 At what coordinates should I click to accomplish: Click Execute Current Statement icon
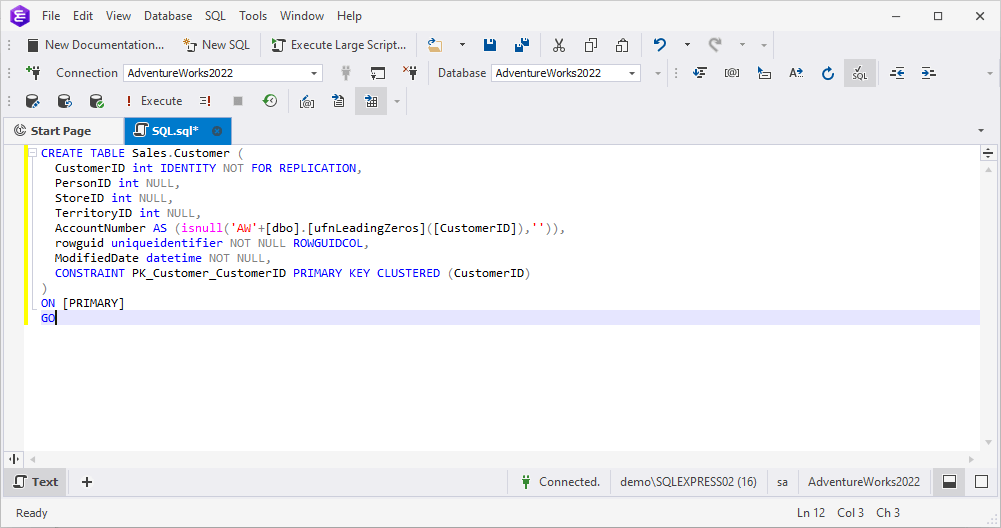click(x=205, y=101)
